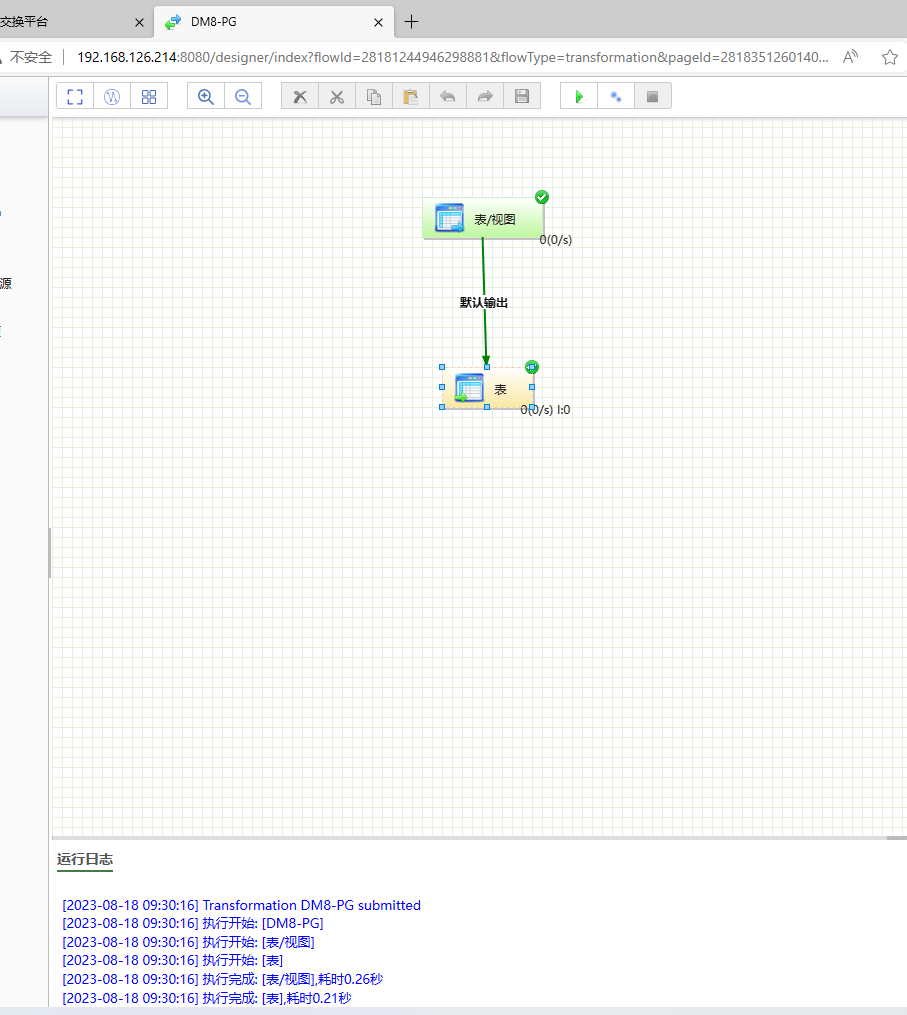Redo the last undone action

coord(485,96)
